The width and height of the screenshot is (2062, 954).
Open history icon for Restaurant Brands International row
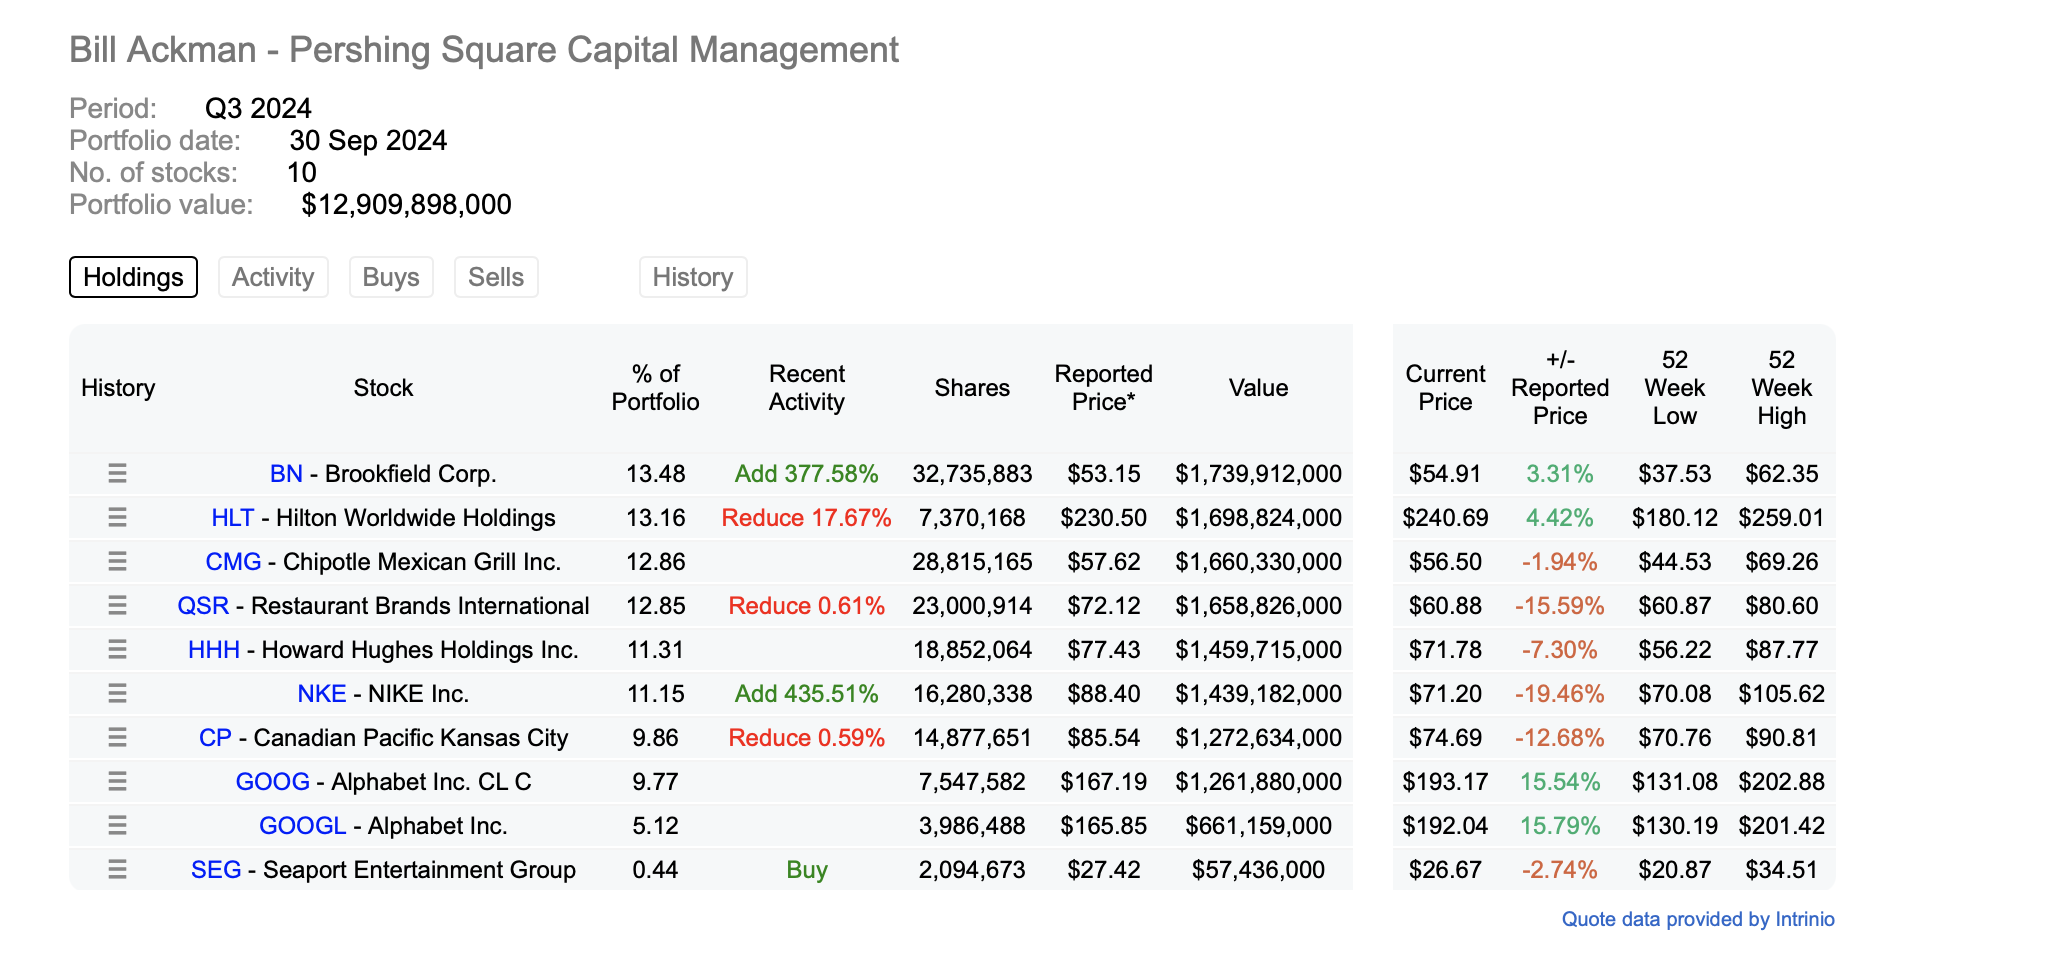click(x=117, y=605)
